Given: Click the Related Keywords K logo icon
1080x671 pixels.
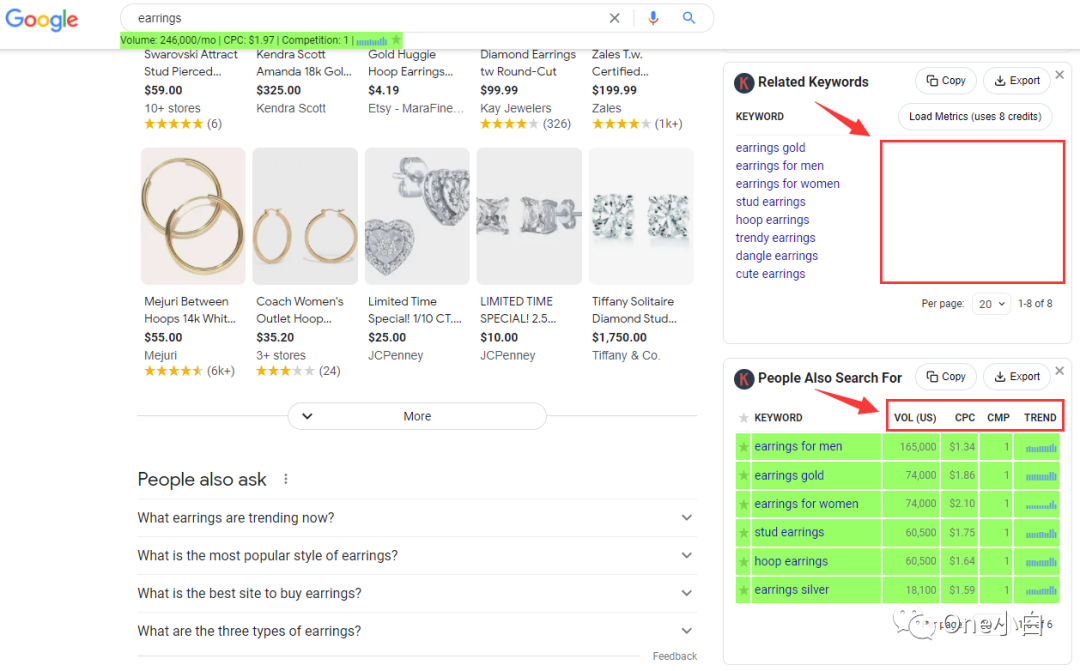Looking at the screenshot, I should (x=744, y=83).
